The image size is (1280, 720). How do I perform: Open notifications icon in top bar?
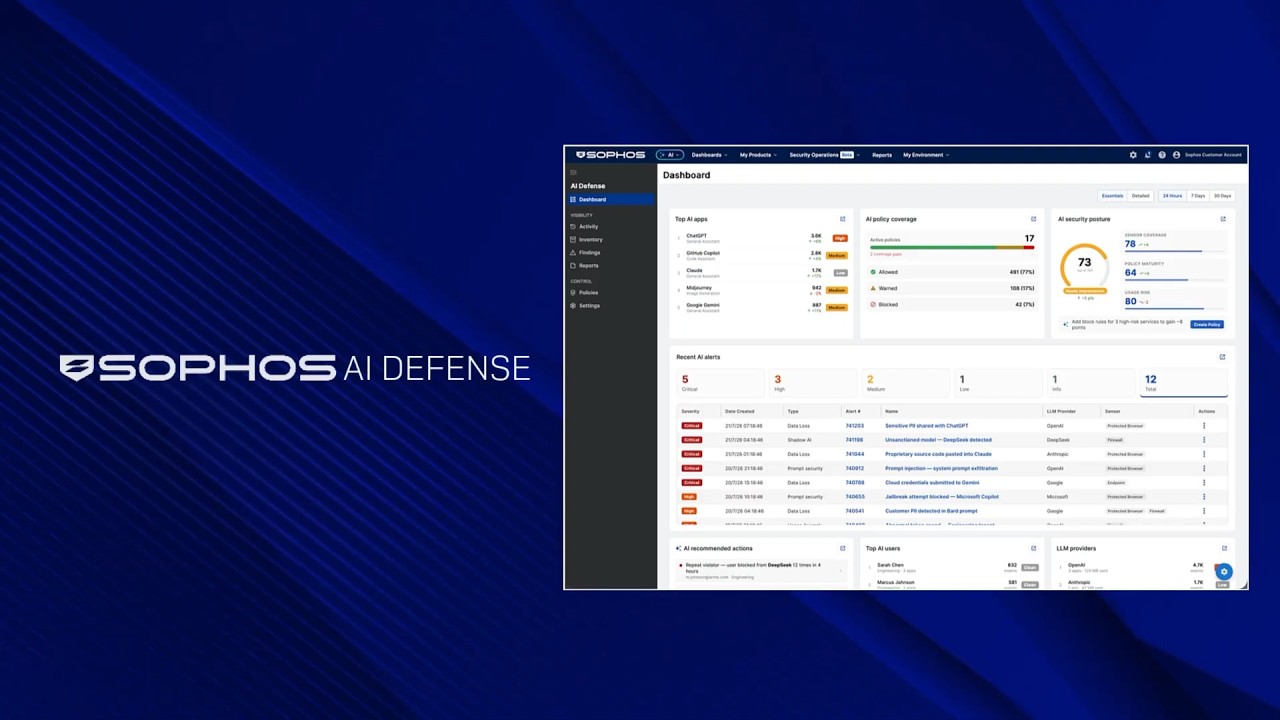pos(1147,155)
